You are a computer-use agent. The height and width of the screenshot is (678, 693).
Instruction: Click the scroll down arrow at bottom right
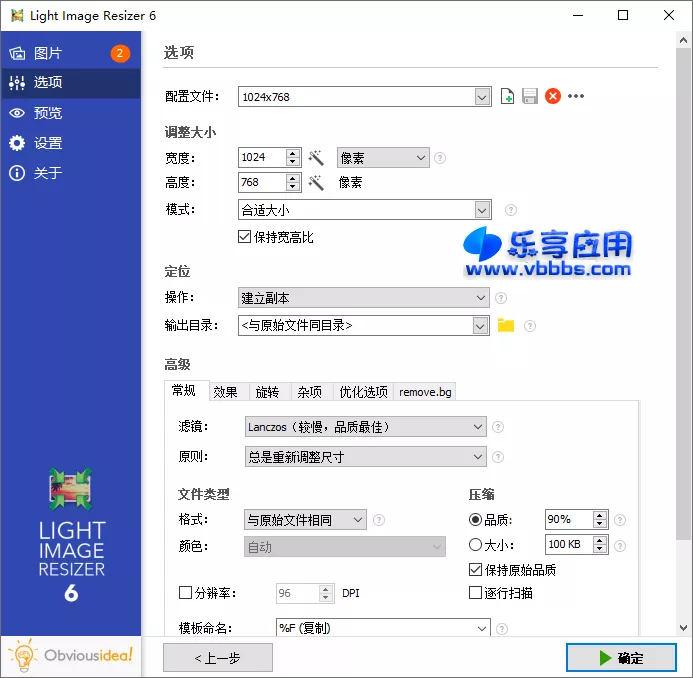click(x=683, y=628)
